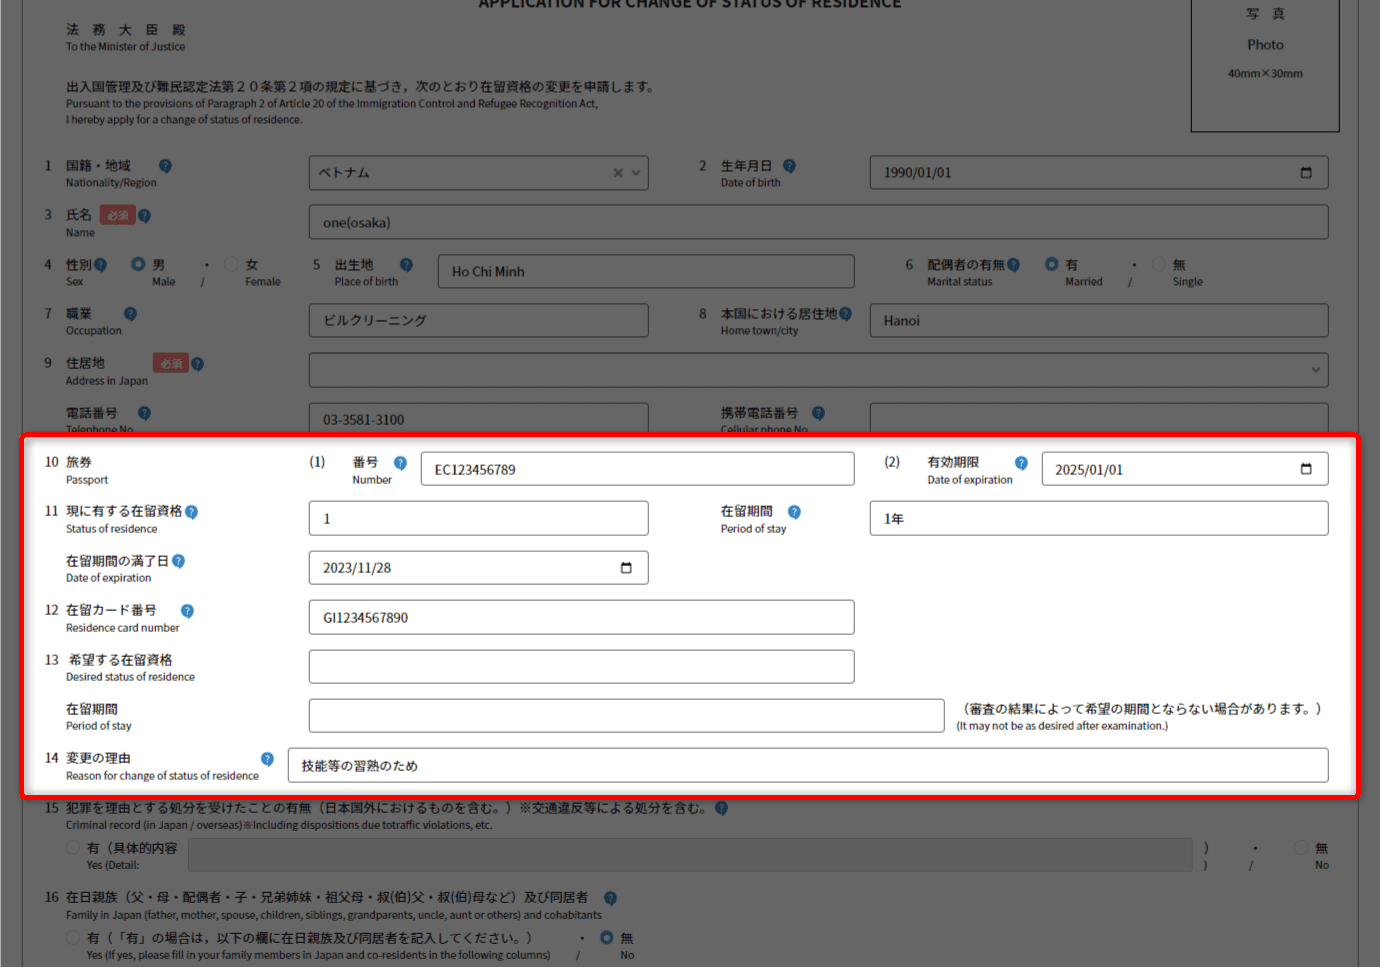This screenshot has width=1380, height=967.
Task: Click the passport Number input field
Action: click(x=637, y=469)
